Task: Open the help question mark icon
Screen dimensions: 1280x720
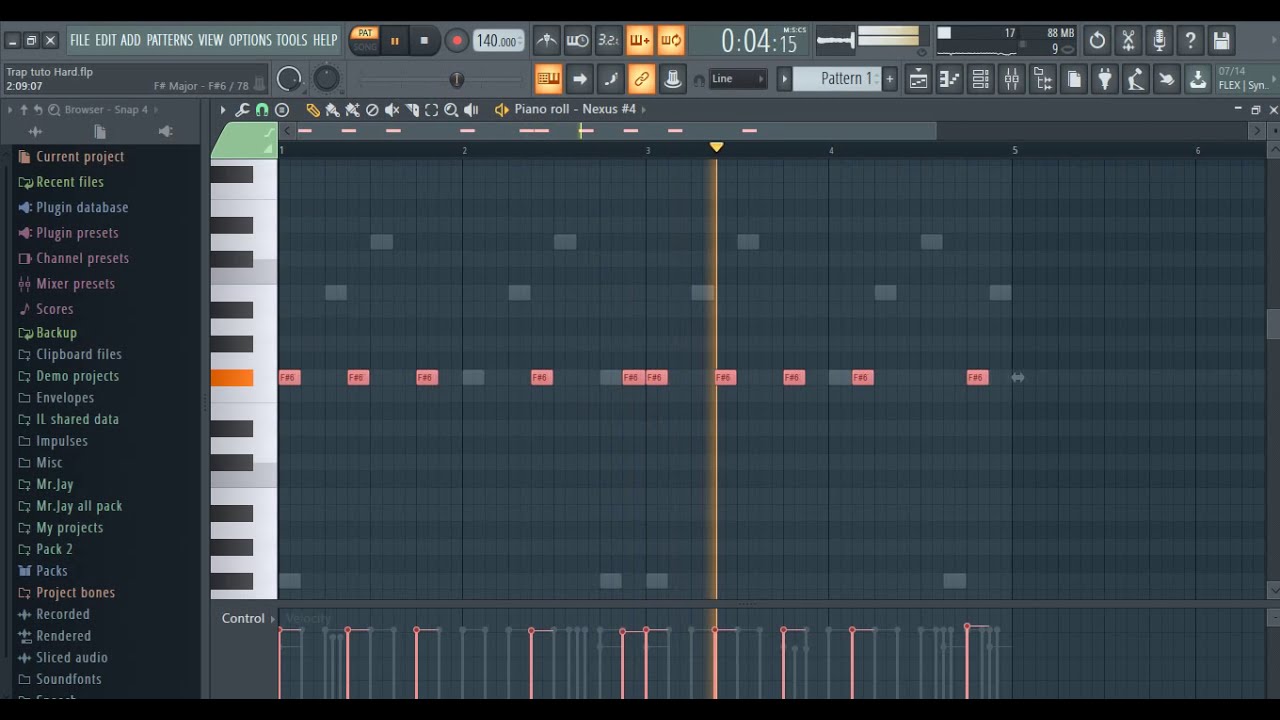Action: point(1190,41)
